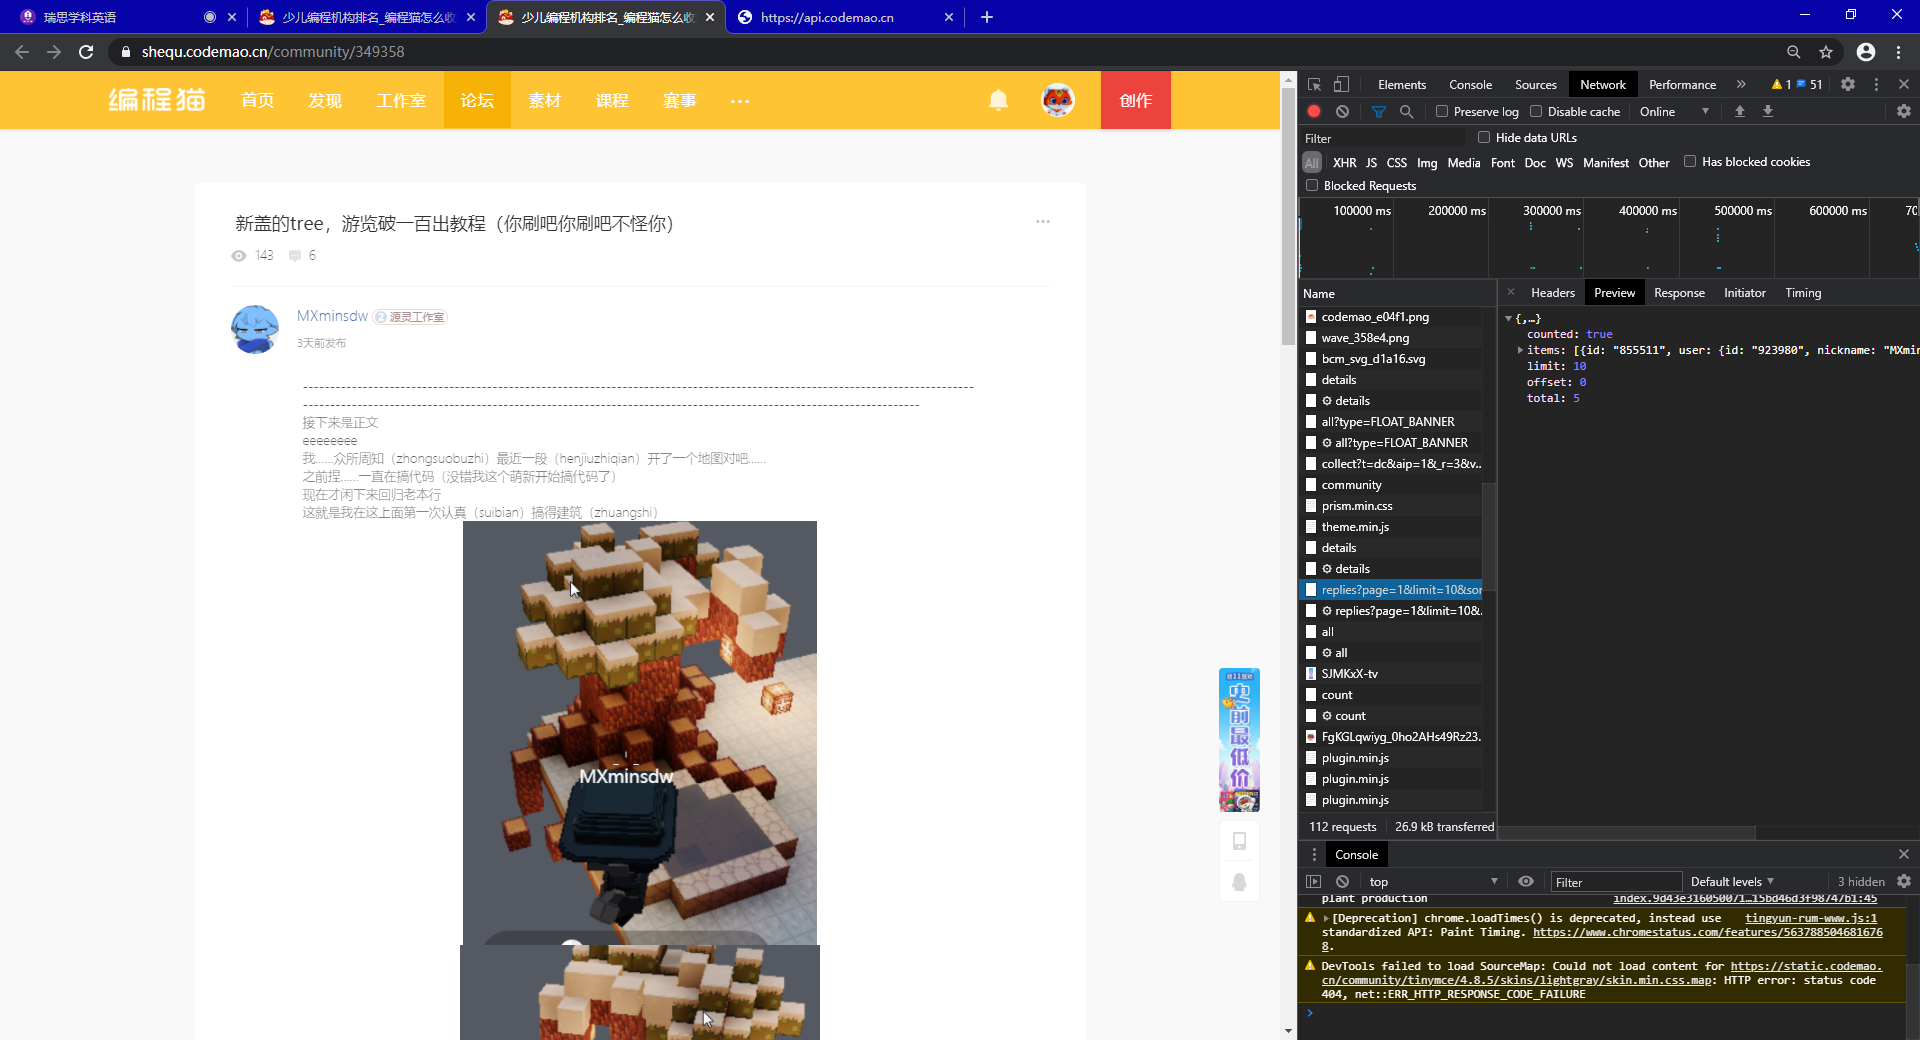Expand the items array in Preview

[x=1520, y=350]
